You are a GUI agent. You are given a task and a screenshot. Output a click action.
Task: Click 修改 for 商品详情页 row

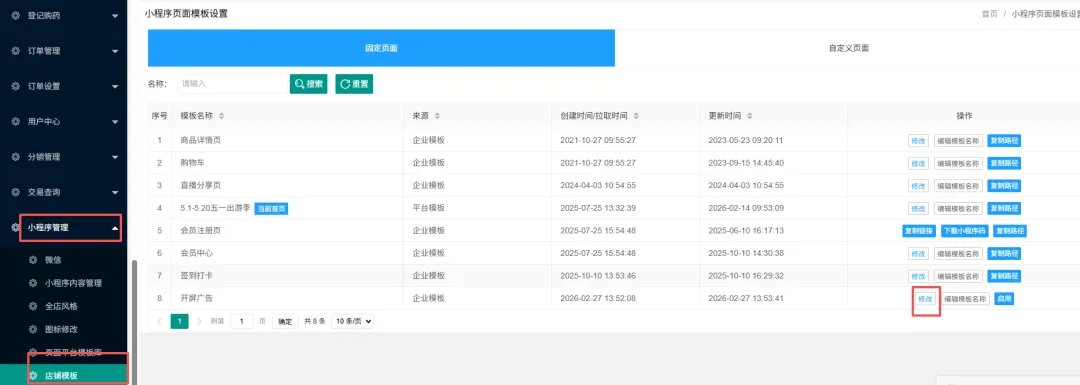918,141
